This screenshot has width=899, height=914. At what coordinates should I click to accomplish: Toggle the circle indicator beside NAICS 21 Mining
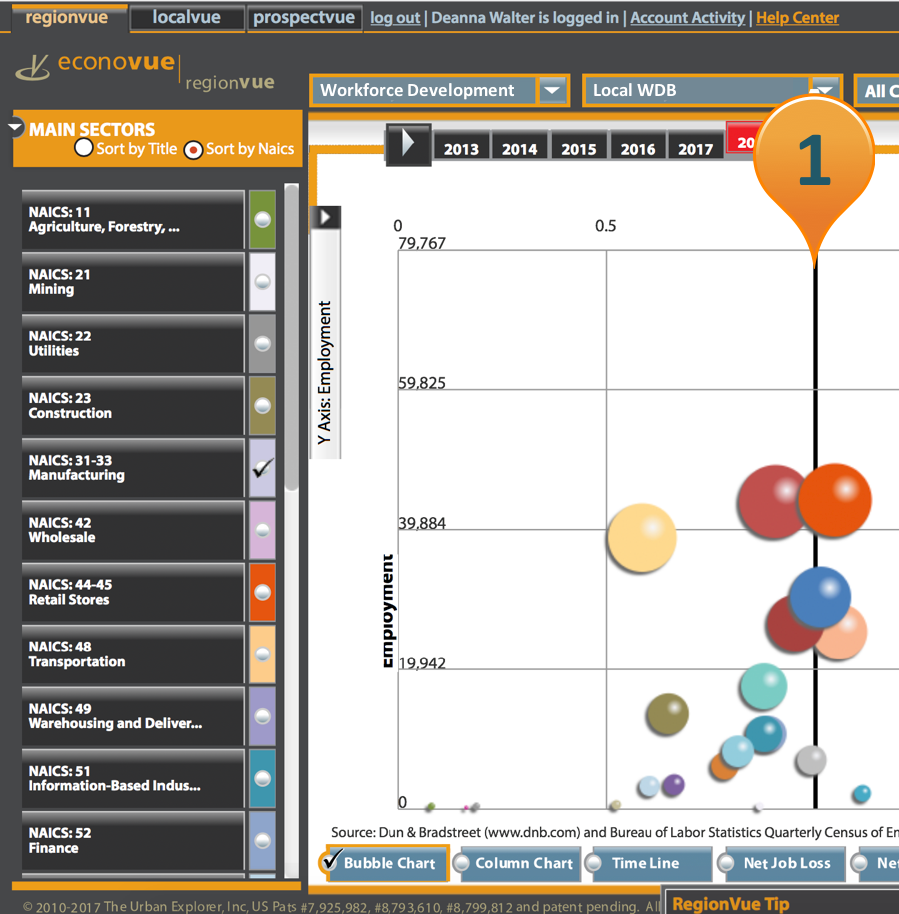(262, 281)
